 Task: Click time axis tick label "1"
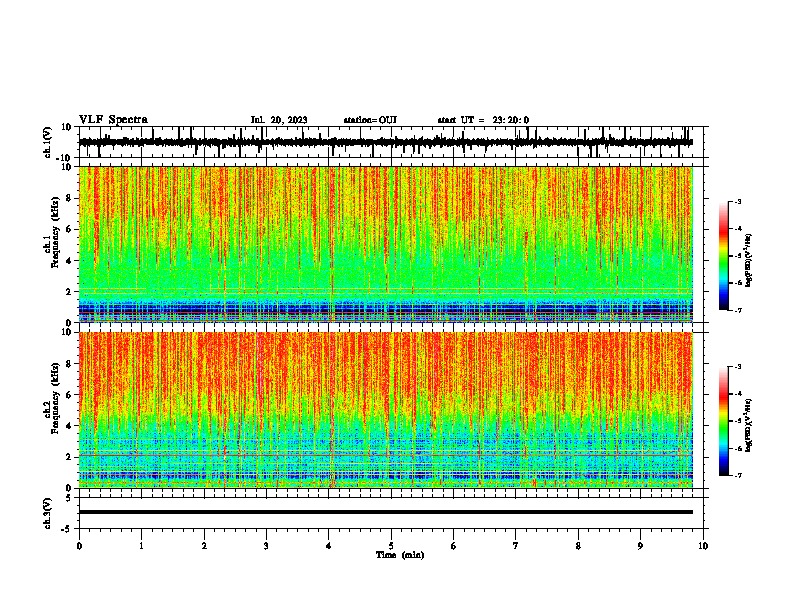tap(141, 546)
